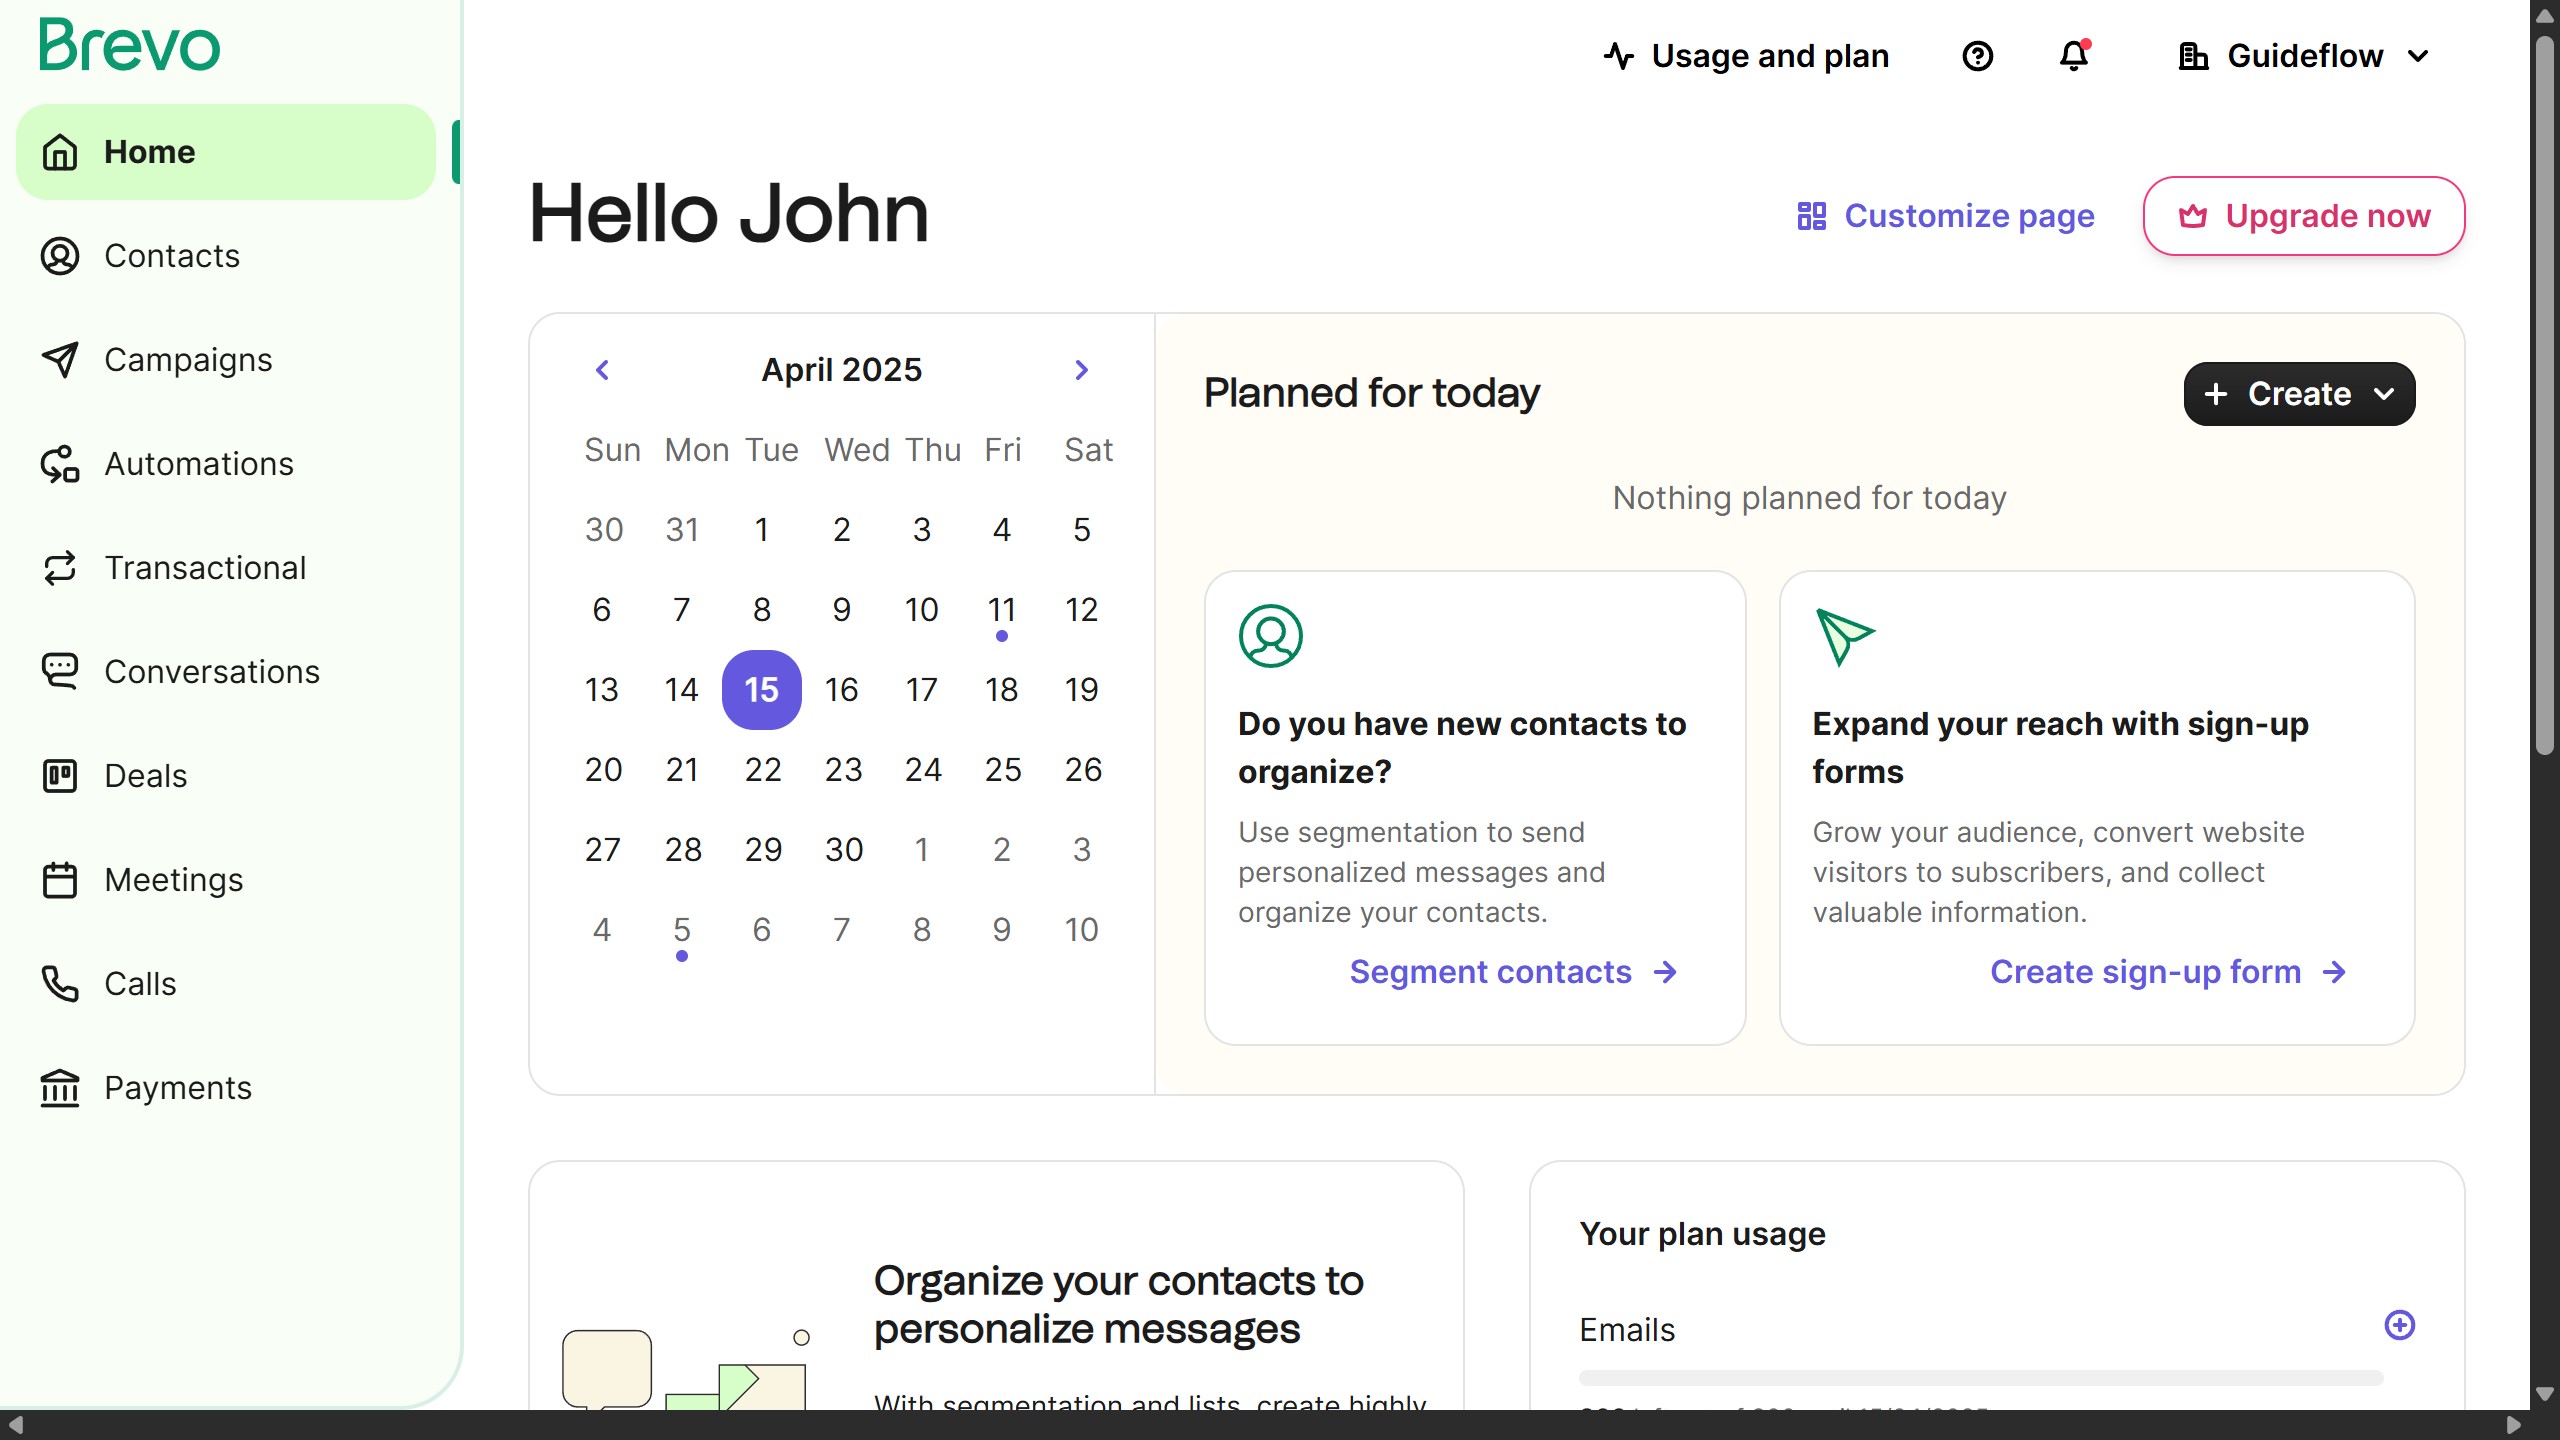Open Transactional in the sidebar

pyautogui.click(x=205, y=568)
